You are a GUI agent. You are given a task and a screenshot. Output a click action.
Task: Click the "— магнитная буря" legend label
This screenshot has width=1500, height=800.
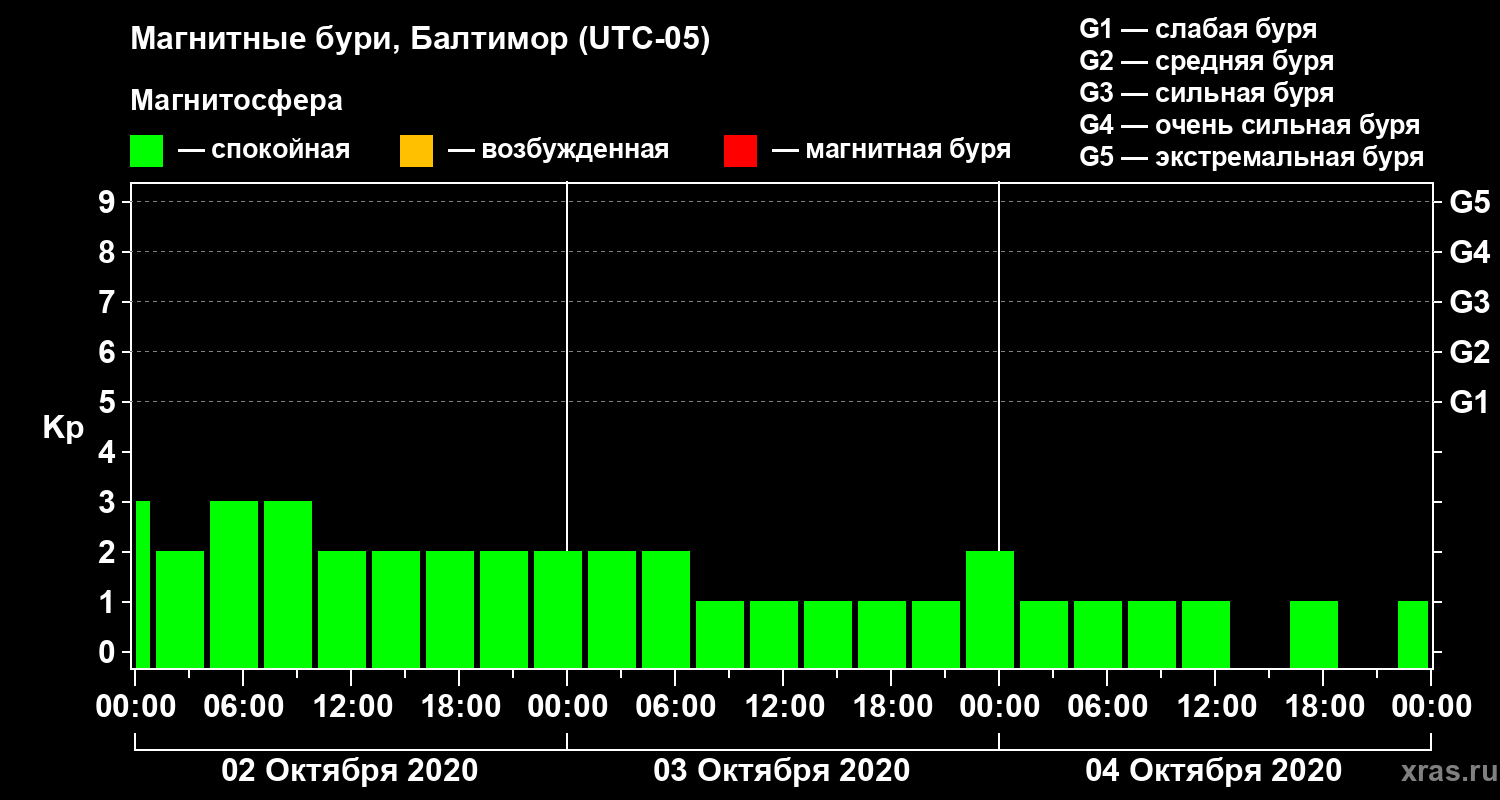891,151
